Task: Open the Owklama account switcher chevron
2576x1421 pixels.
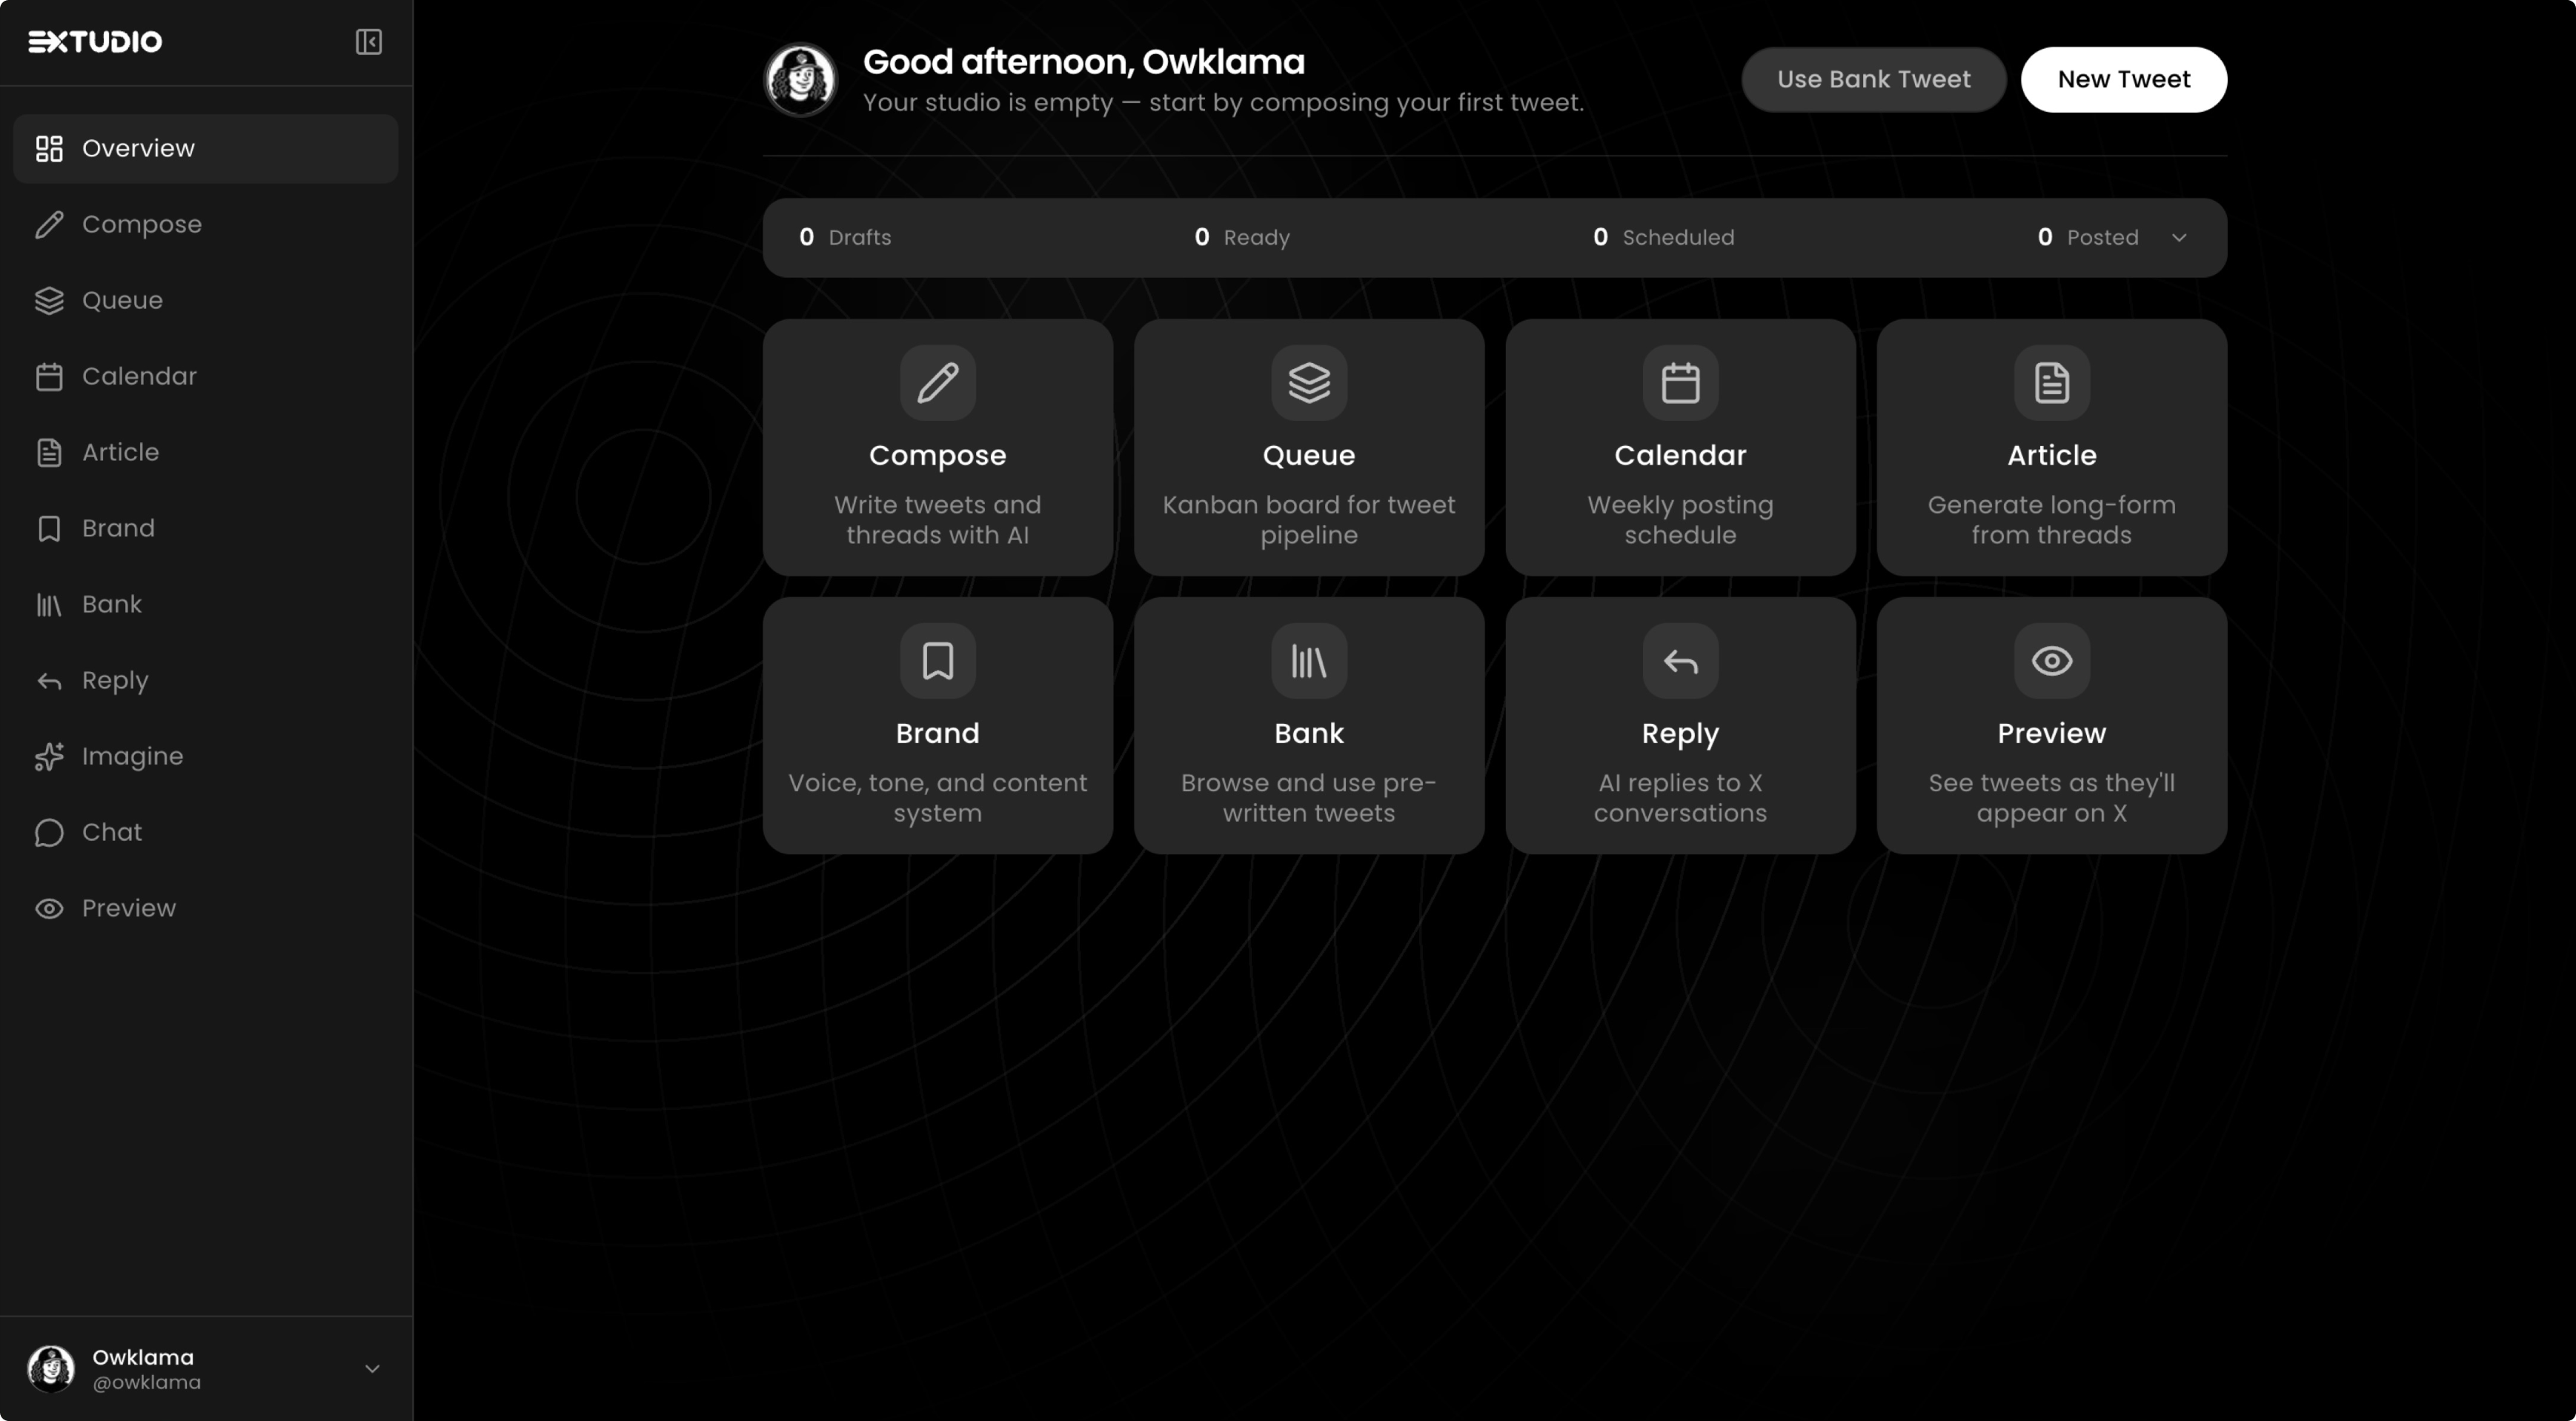Action: point(372,1369)
